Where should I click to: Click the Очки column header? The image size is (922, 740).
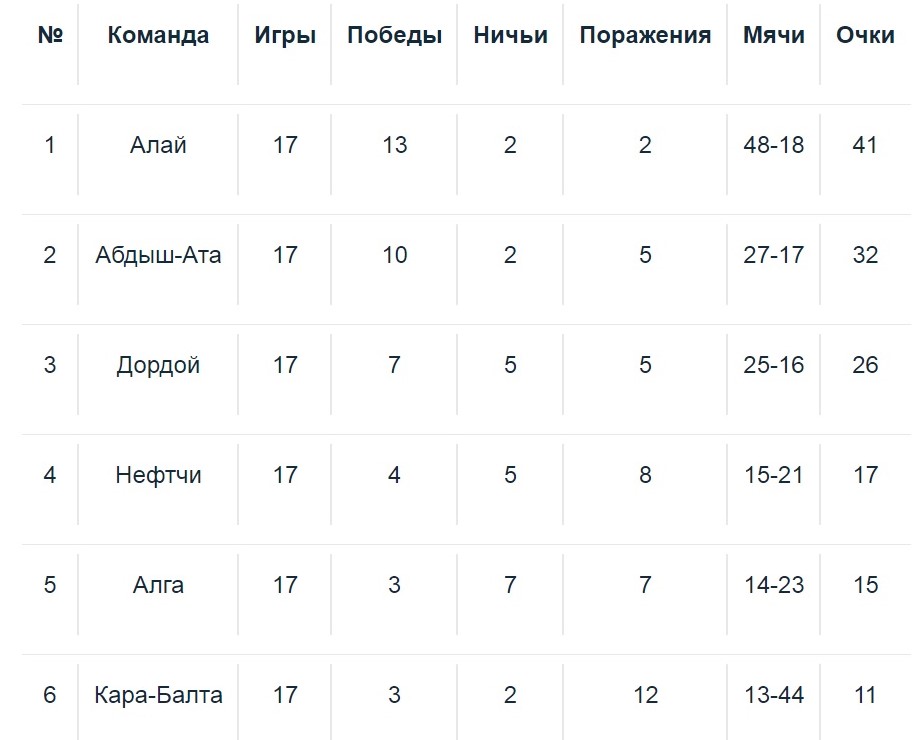[865, 35]
